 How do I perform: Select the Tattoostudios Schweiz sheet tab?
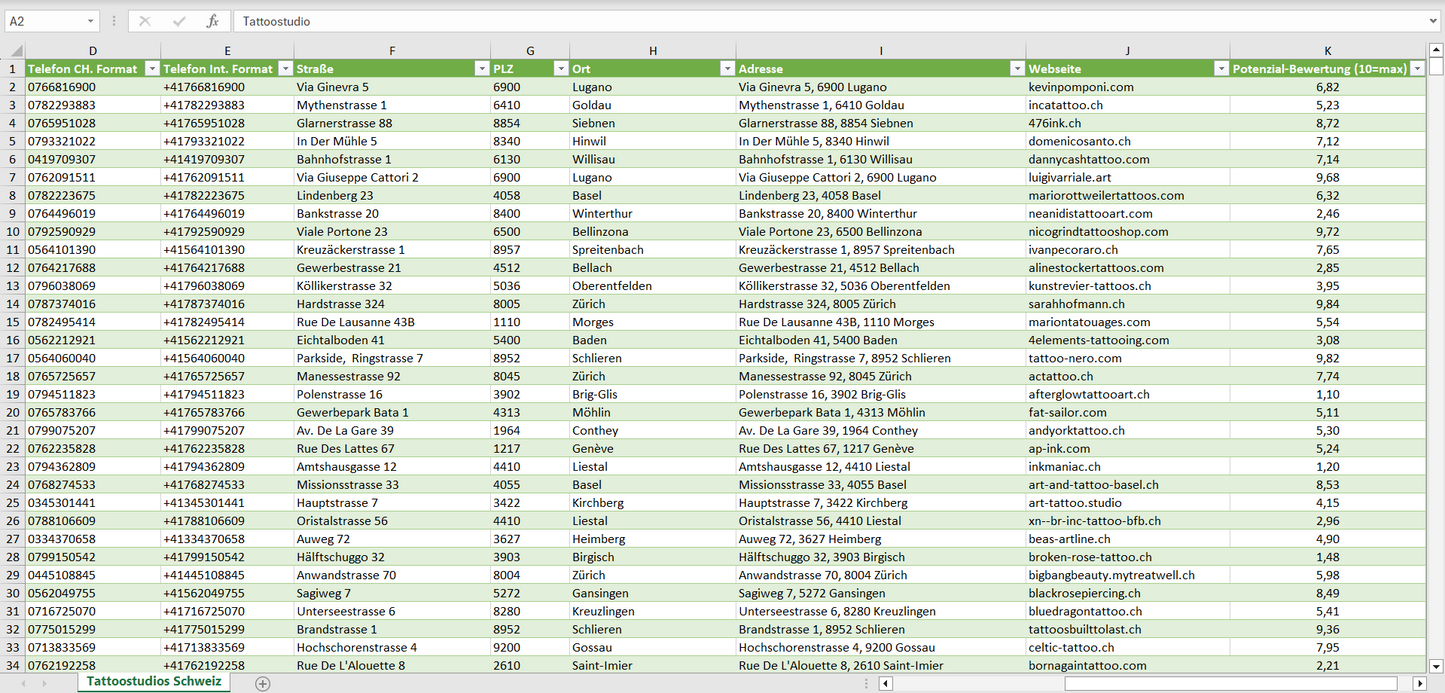point(154,681)
